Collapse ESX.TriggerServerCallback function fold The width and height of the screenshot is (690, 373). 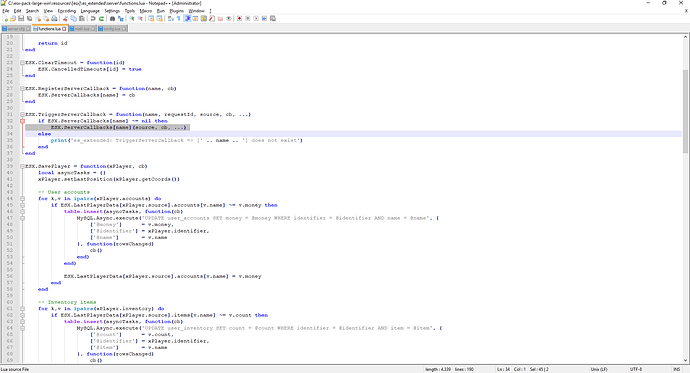click(x=22, y=114)
